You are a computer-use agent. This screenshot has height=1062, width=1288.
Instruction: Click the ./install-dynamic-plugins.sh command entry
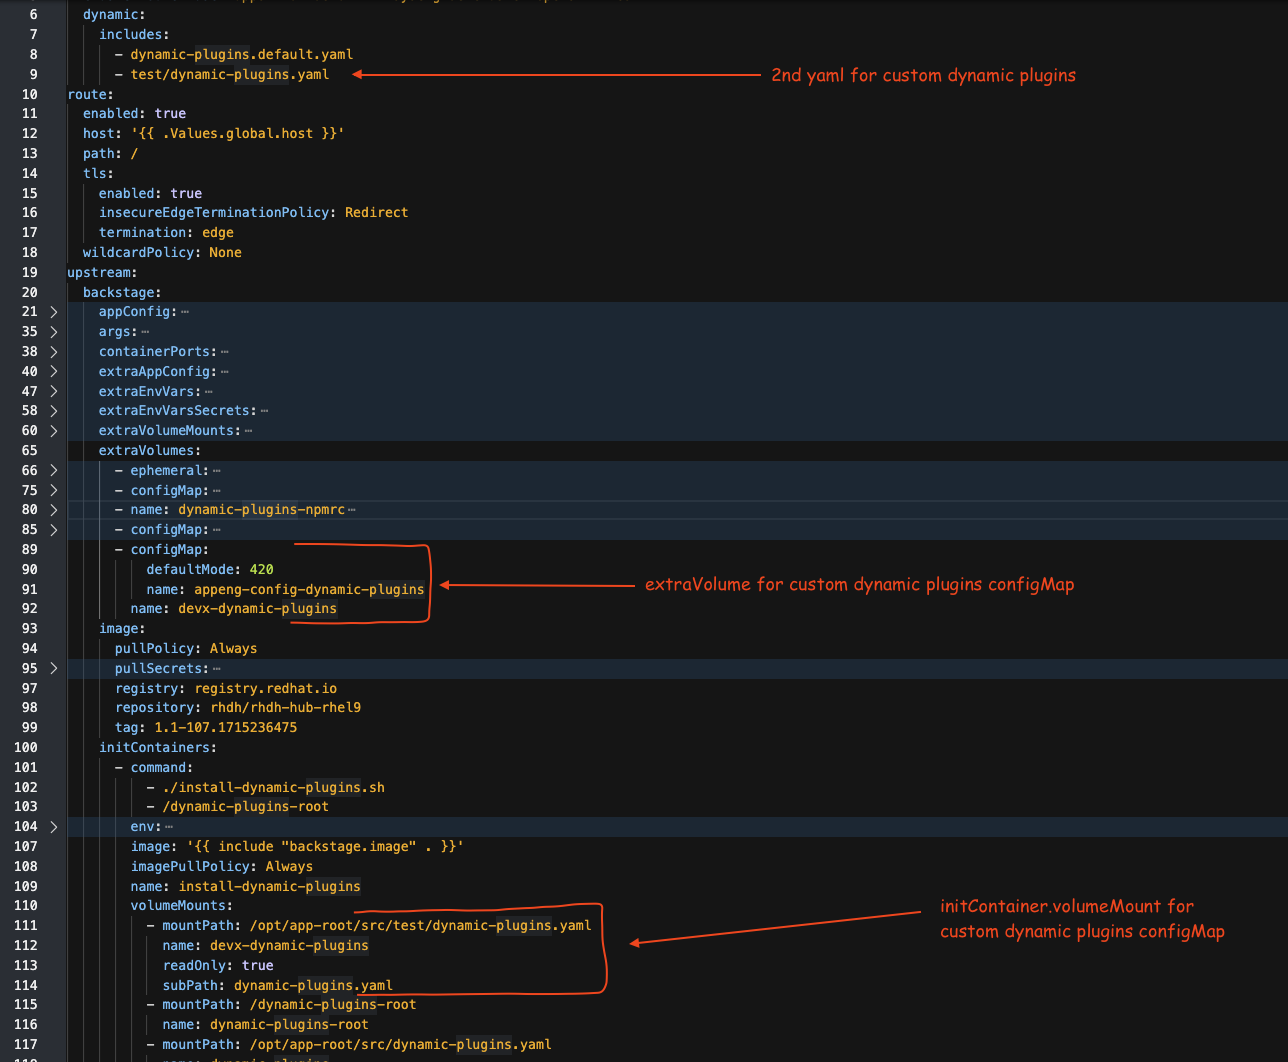pyautogui.click(x=273, y=787)
